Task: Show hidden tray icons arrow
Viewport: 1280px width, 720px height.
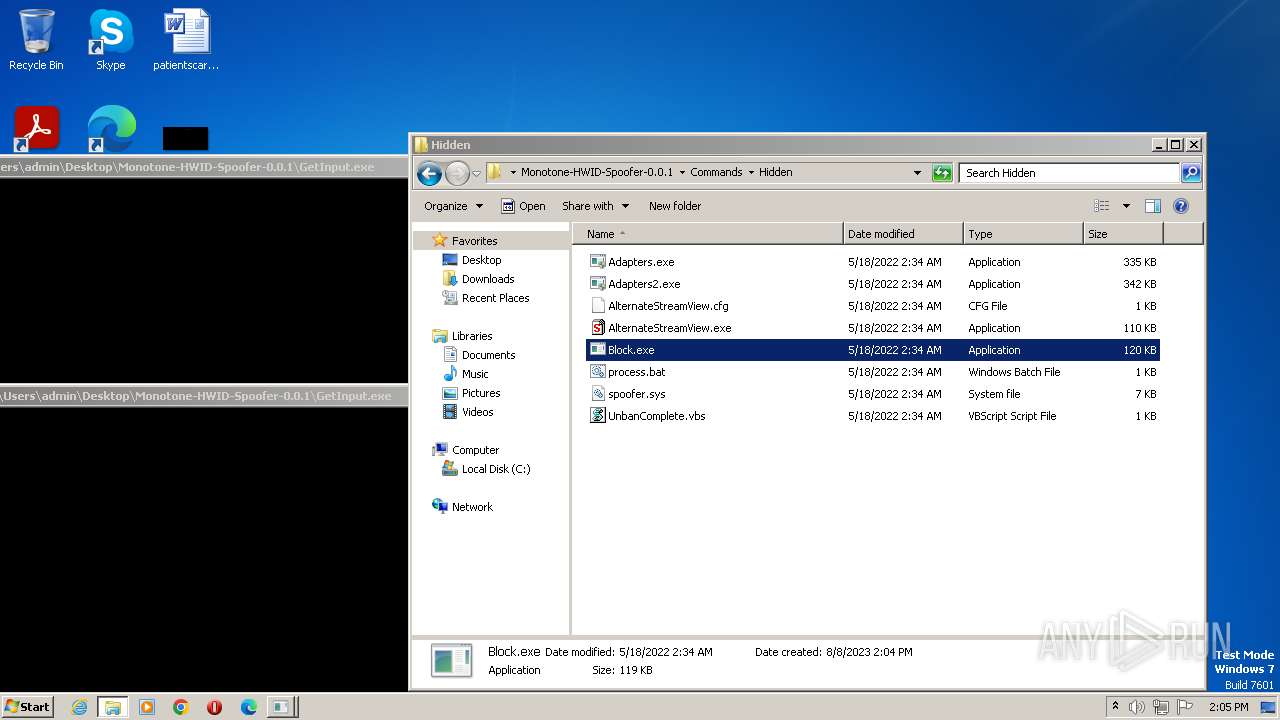Action: coord(1115,707)
